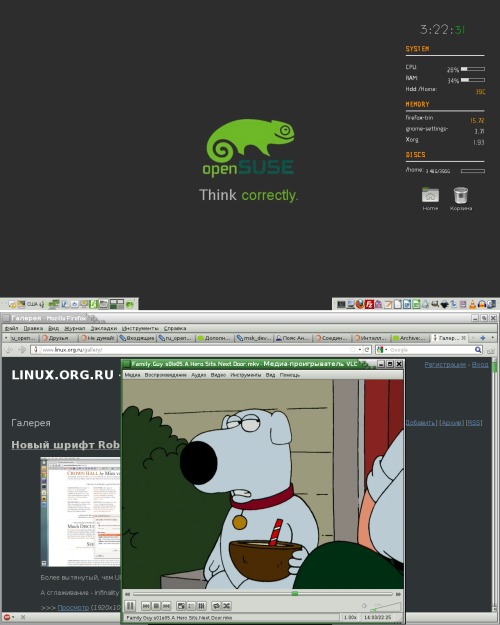Click the Firefox forward button
This screenshot has width=500, height=625.
click(x=22, y=350)
